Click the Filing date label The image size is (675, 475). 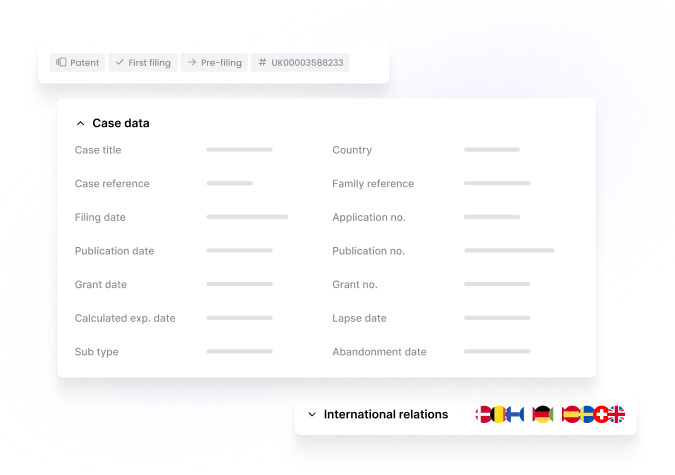click(x=100, y=217)
